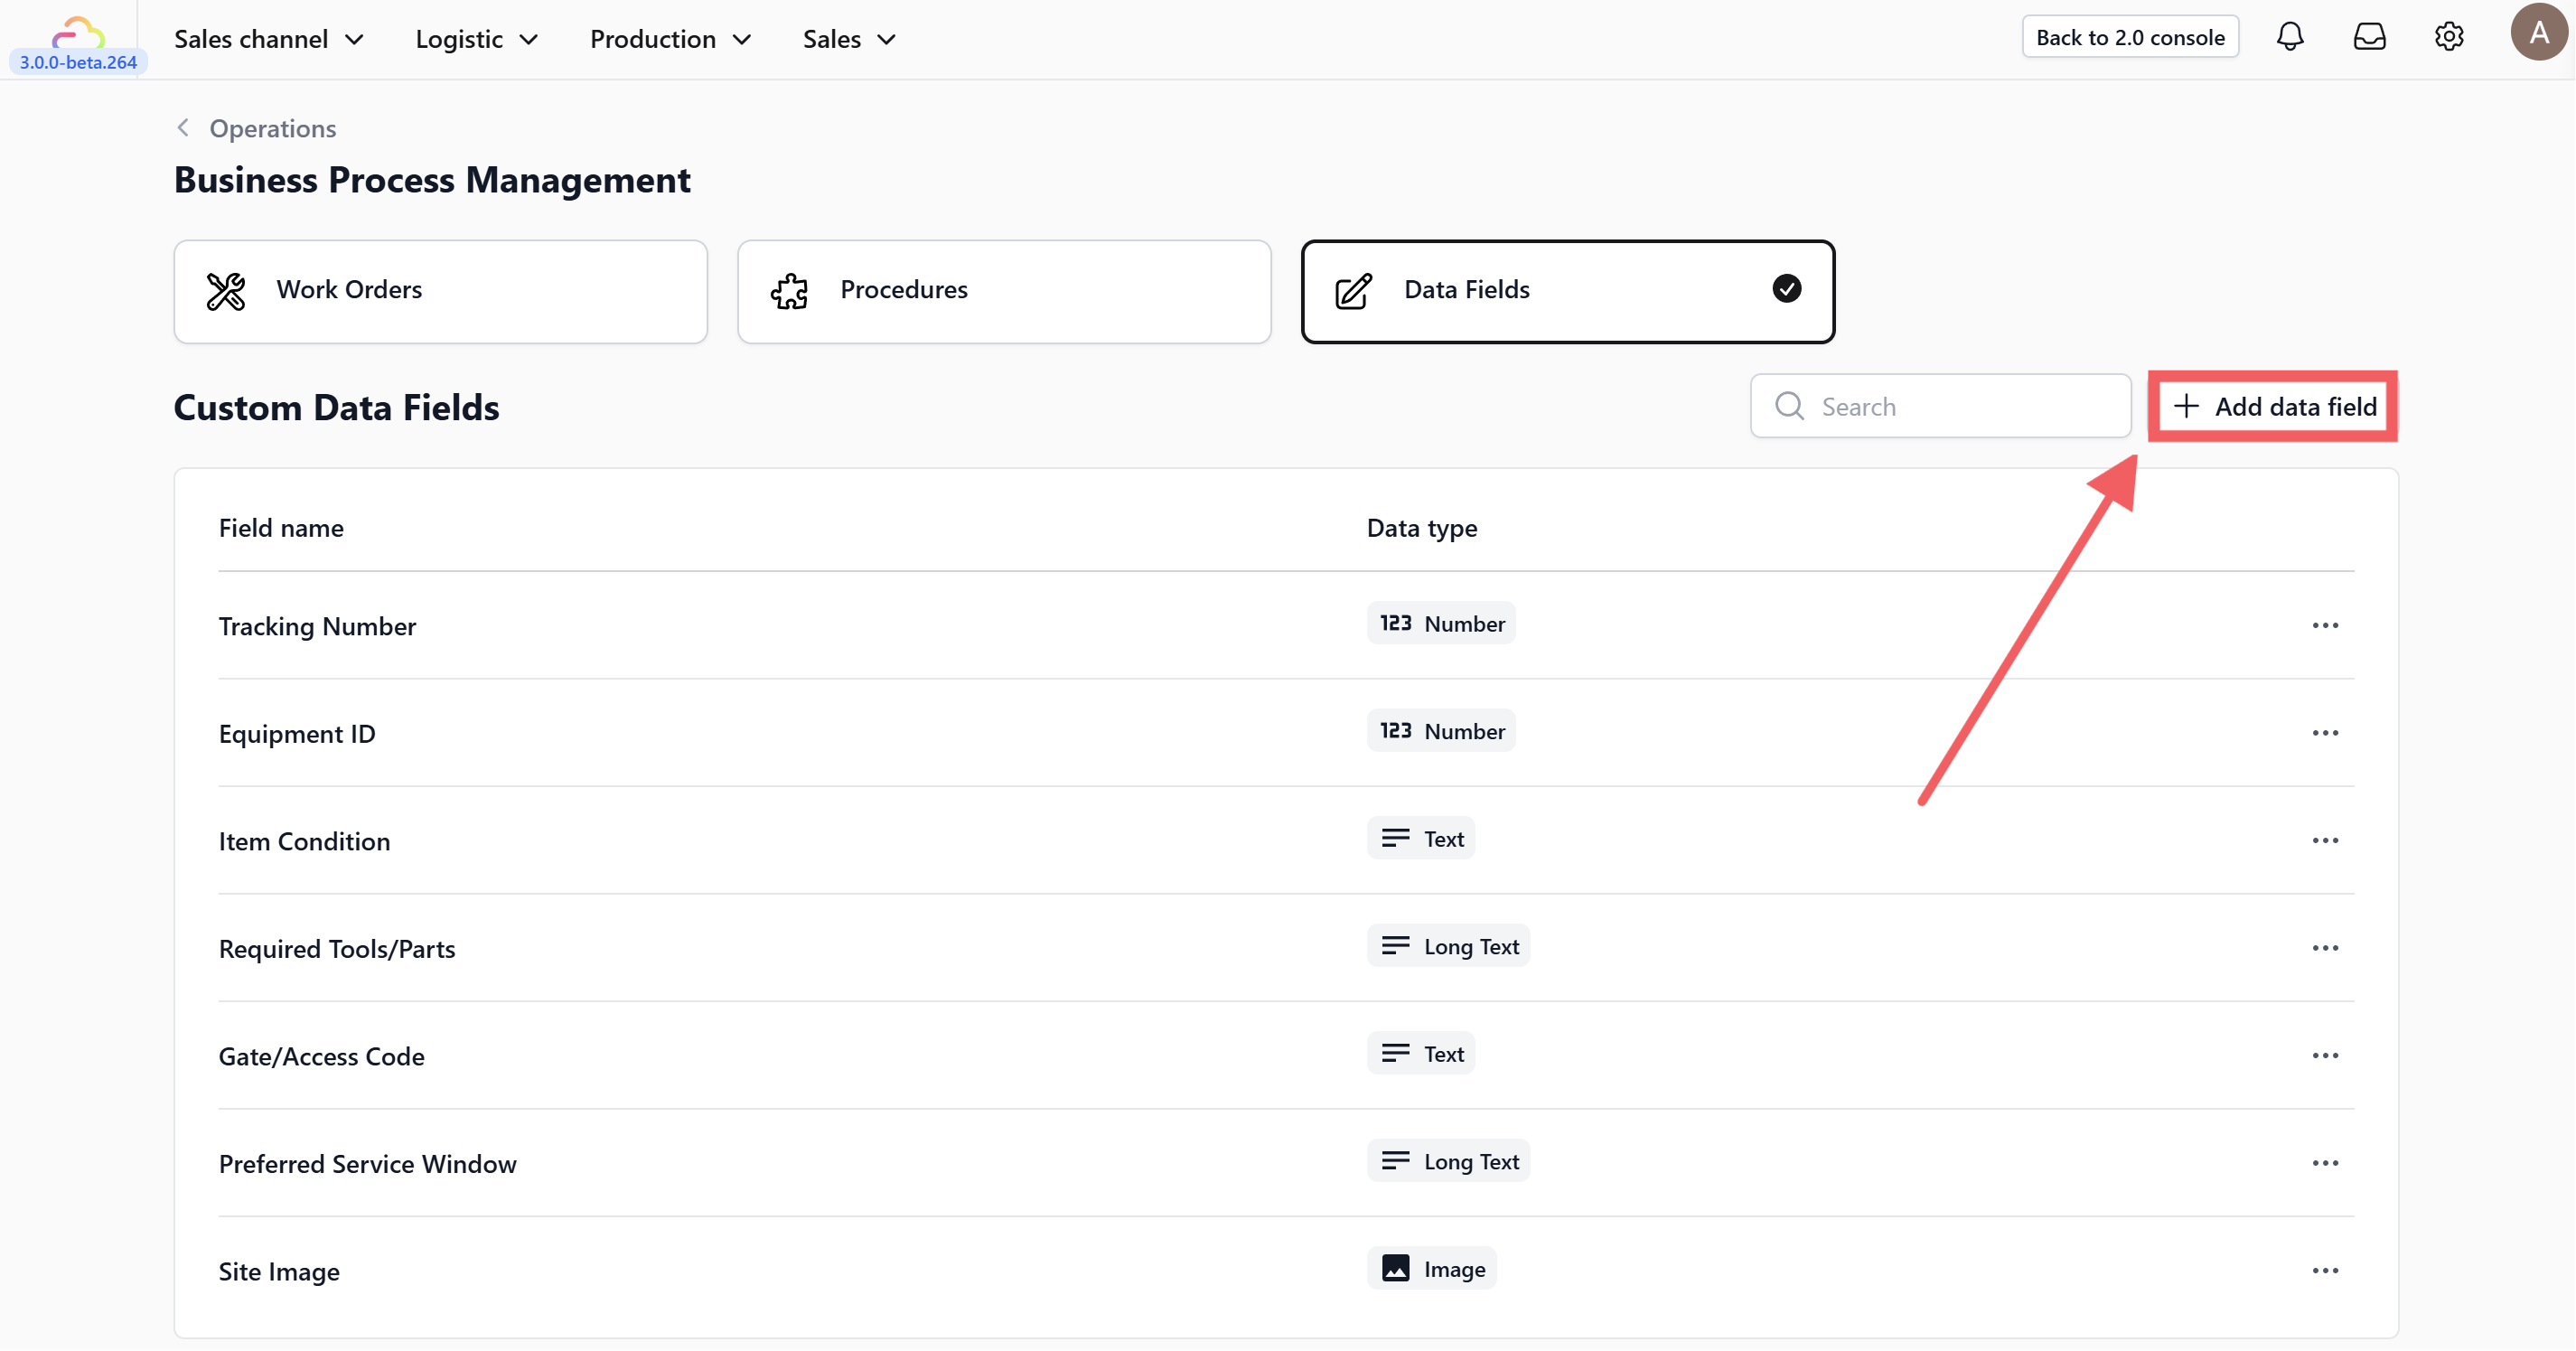
Task: Open options menu for Tracking Number
Action: coord(2325,626)
